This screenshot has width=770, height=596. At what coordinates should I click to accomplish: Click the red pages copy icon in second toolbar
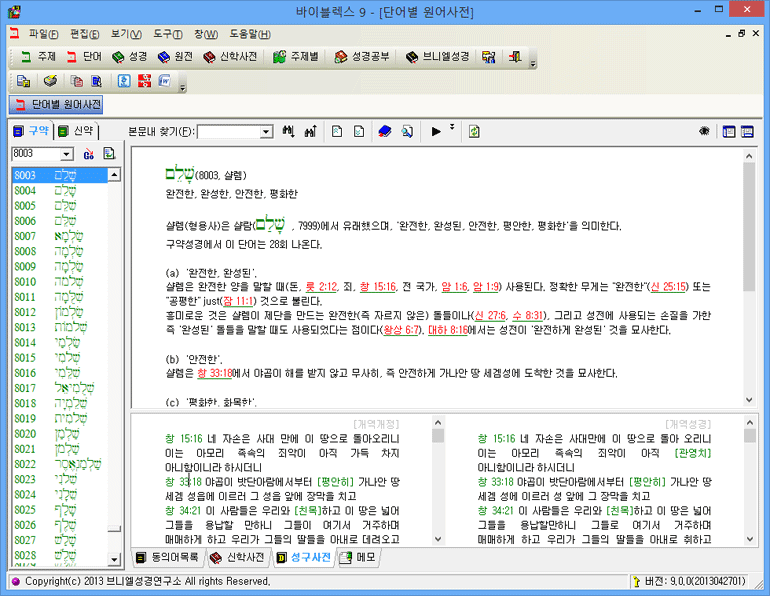[76, 81]
